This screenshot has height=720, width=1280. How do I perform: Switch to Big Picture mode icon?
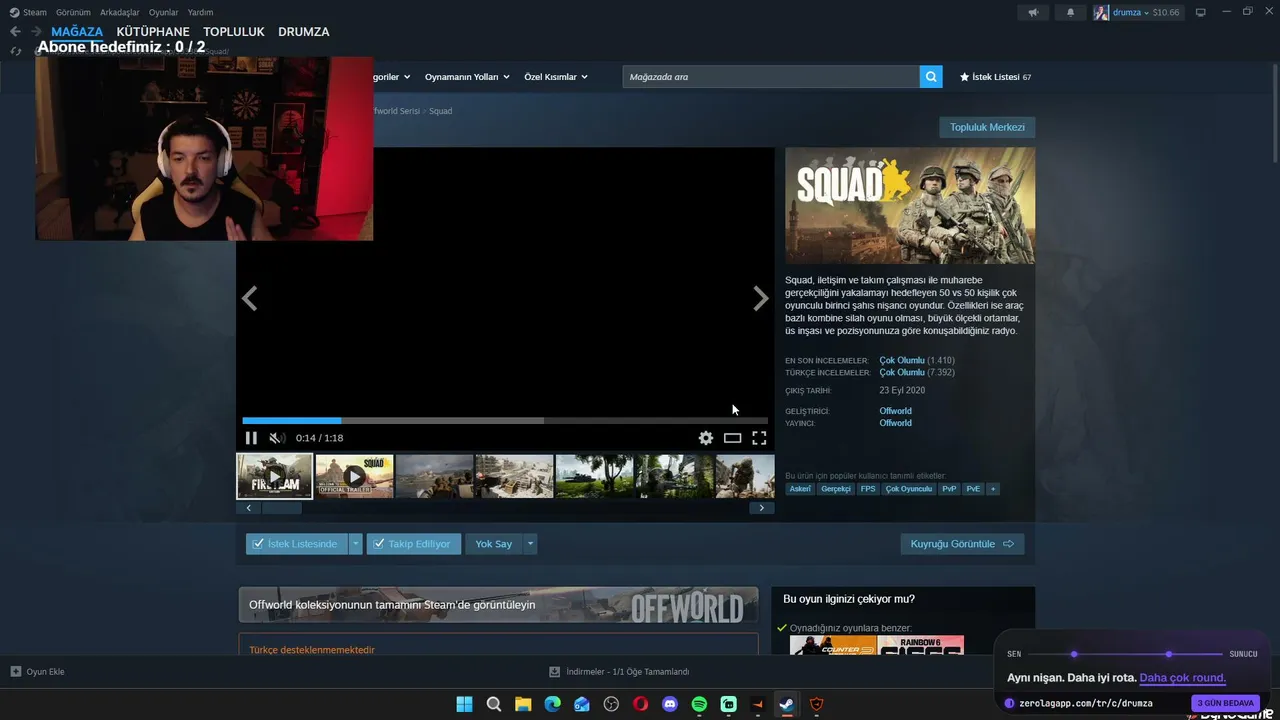(x=1201, y=12)
